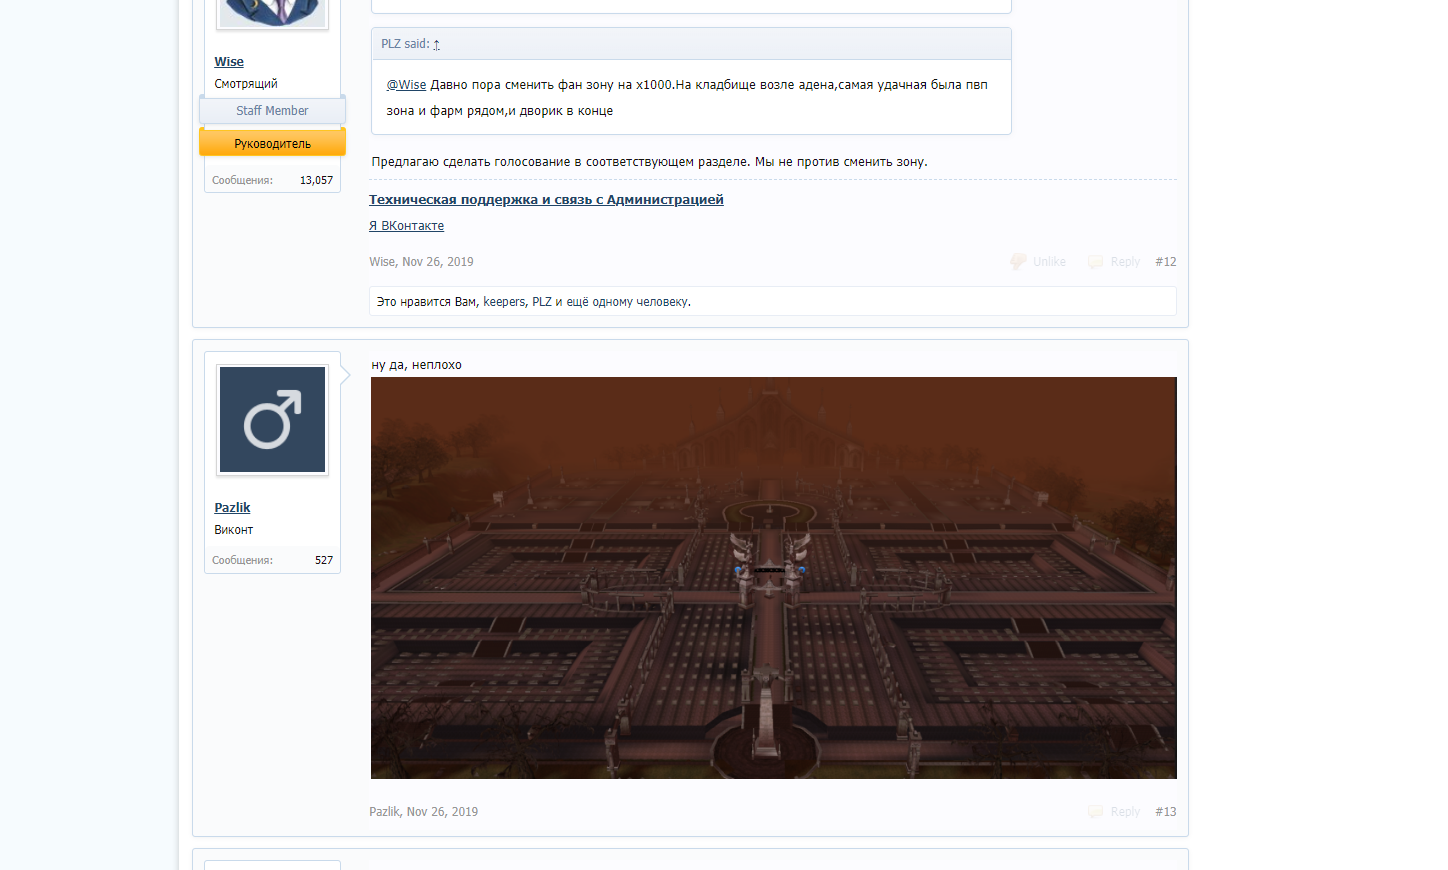Click the Руководитель orange banner

(x=272, y=144)
